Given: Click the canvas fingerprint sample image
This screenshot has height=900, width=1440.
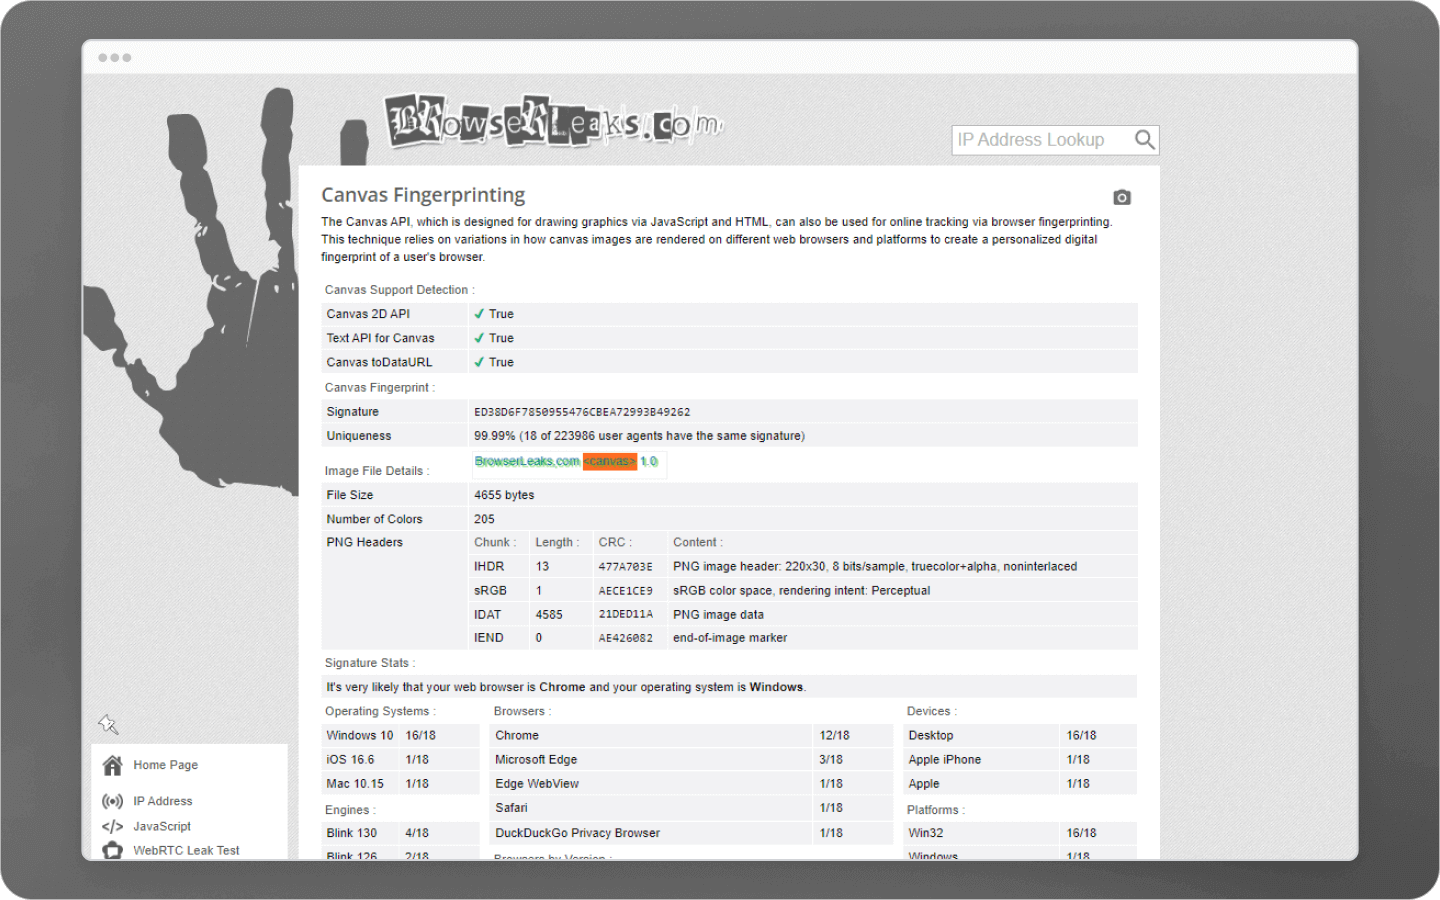Looking at the screenshot, I should coord(568,463).
